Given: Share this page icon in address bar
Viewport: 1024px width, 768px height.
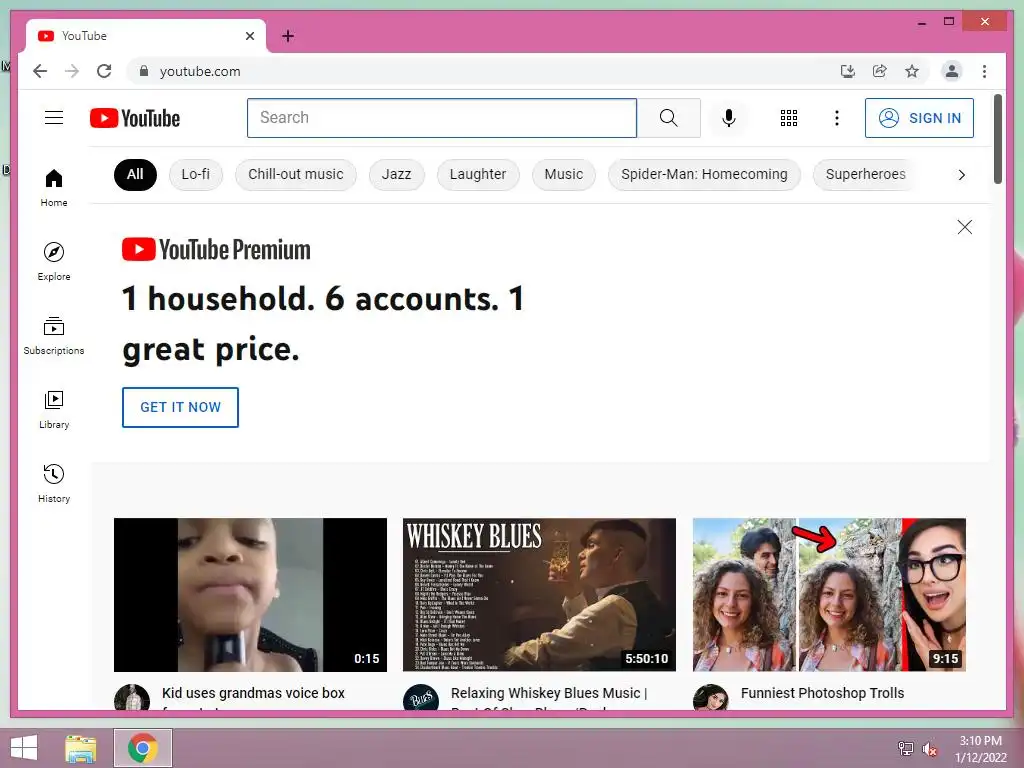Looking at the screenshot, I should (879, 71).
